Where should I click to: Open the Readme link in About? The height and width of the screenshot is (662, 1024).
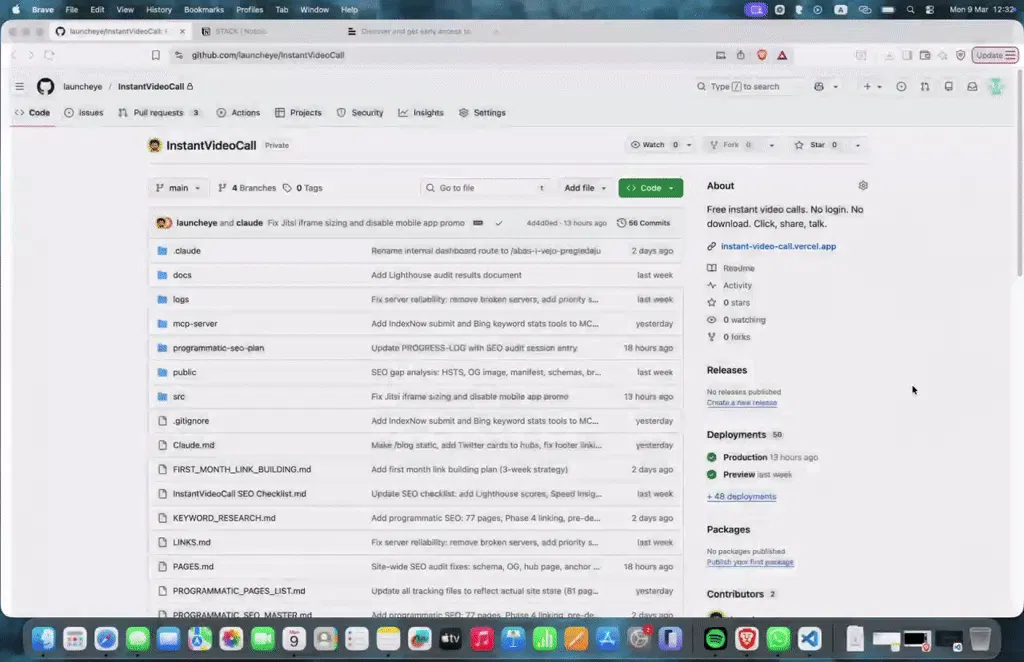click(x=739, y=268)
